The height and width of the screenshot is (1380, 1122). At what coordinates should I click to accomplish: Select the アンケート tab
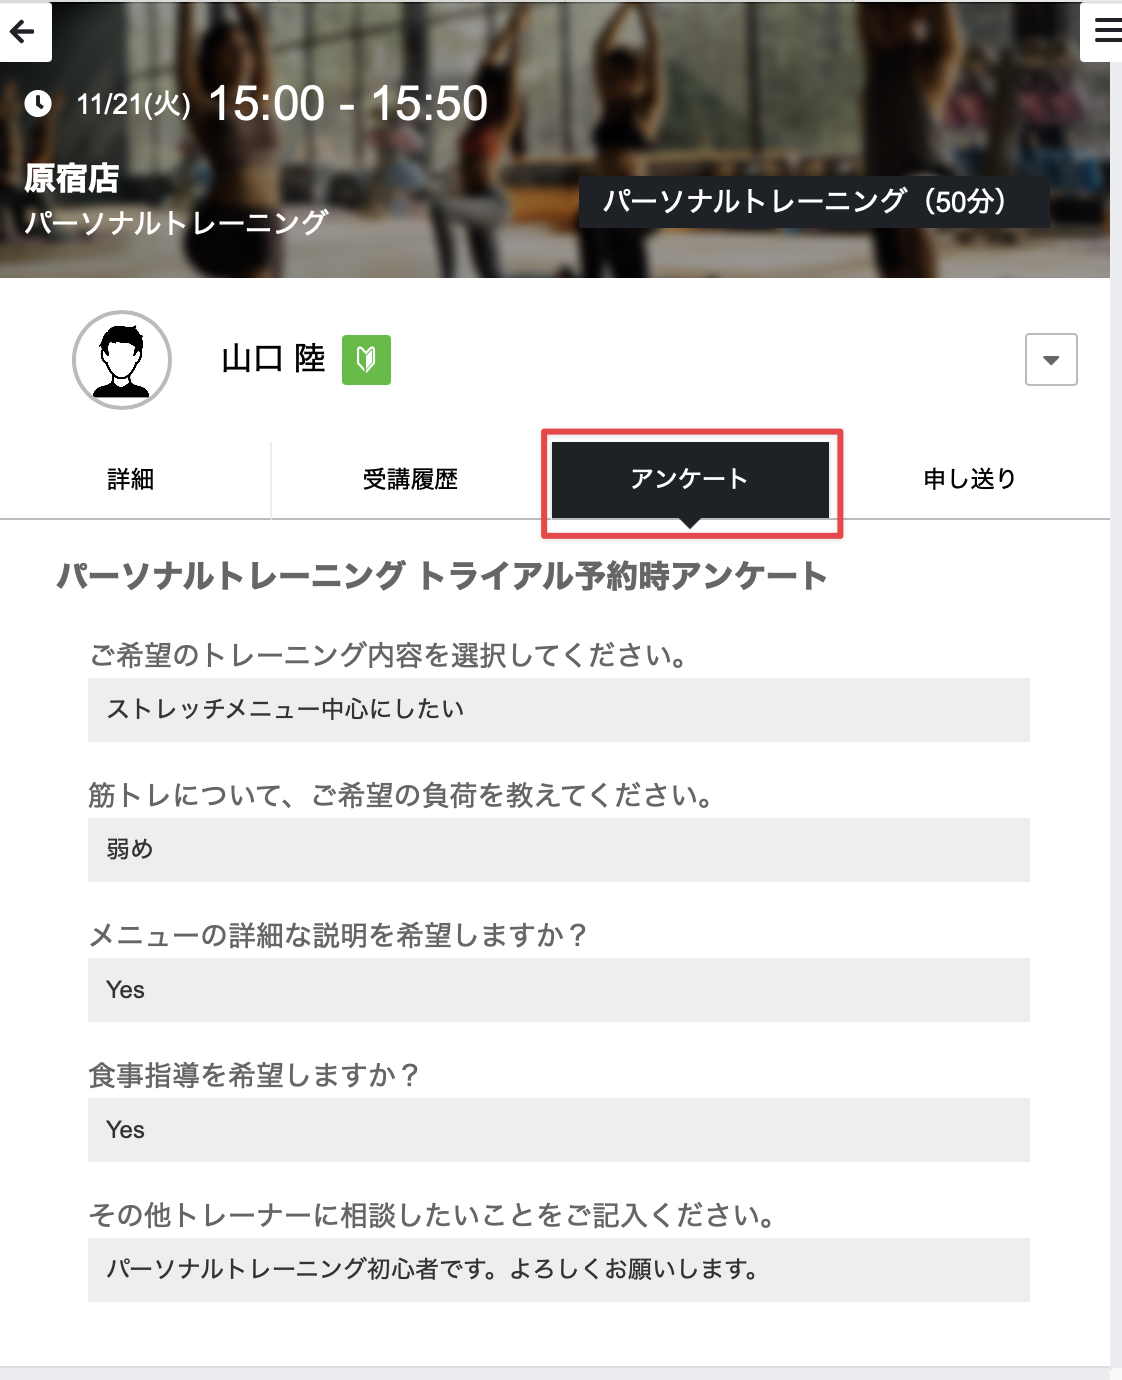click(x=690, y=480)
